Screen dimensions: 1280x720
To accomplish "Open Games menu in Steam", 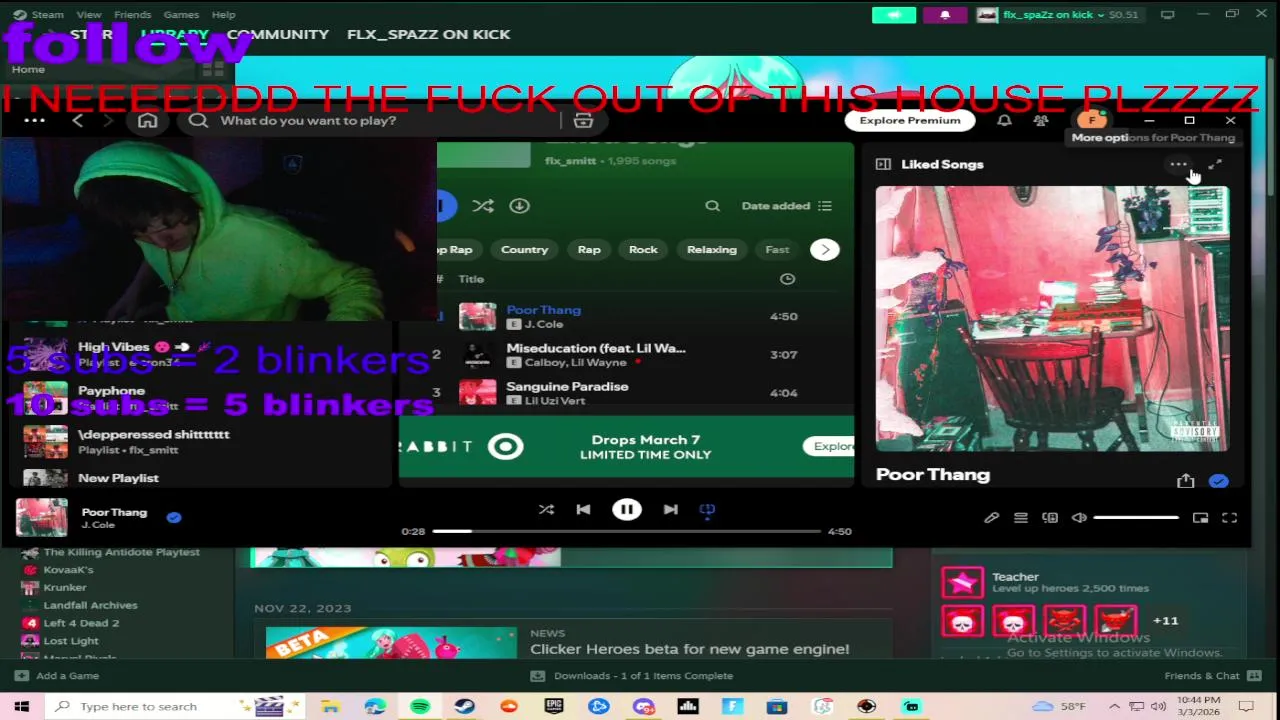I will tap(181, 15).
